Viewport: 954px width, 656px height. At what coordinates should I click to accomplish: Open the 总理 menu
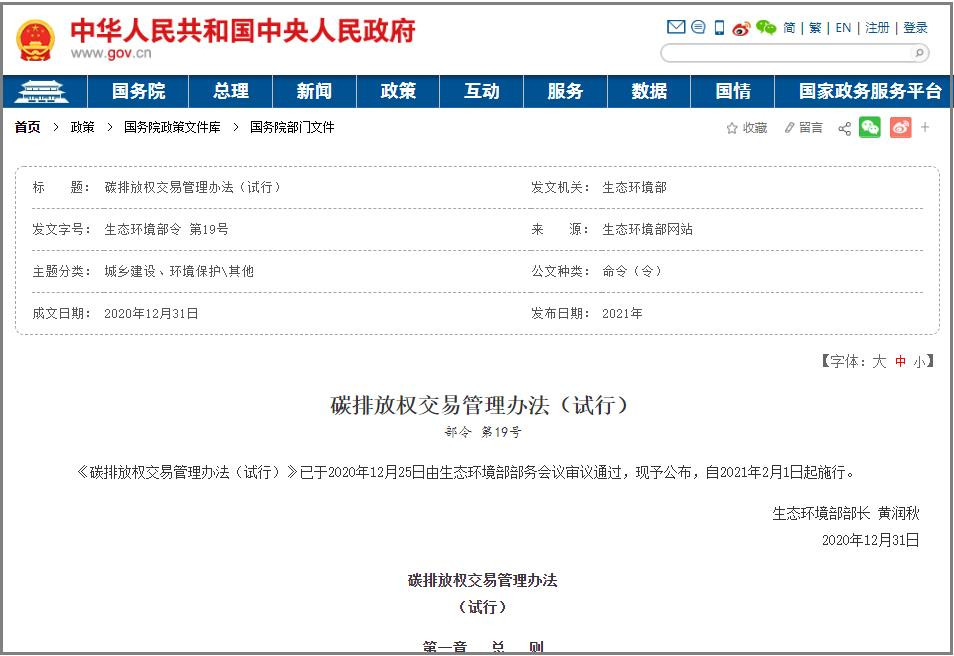tap(231, 91)
